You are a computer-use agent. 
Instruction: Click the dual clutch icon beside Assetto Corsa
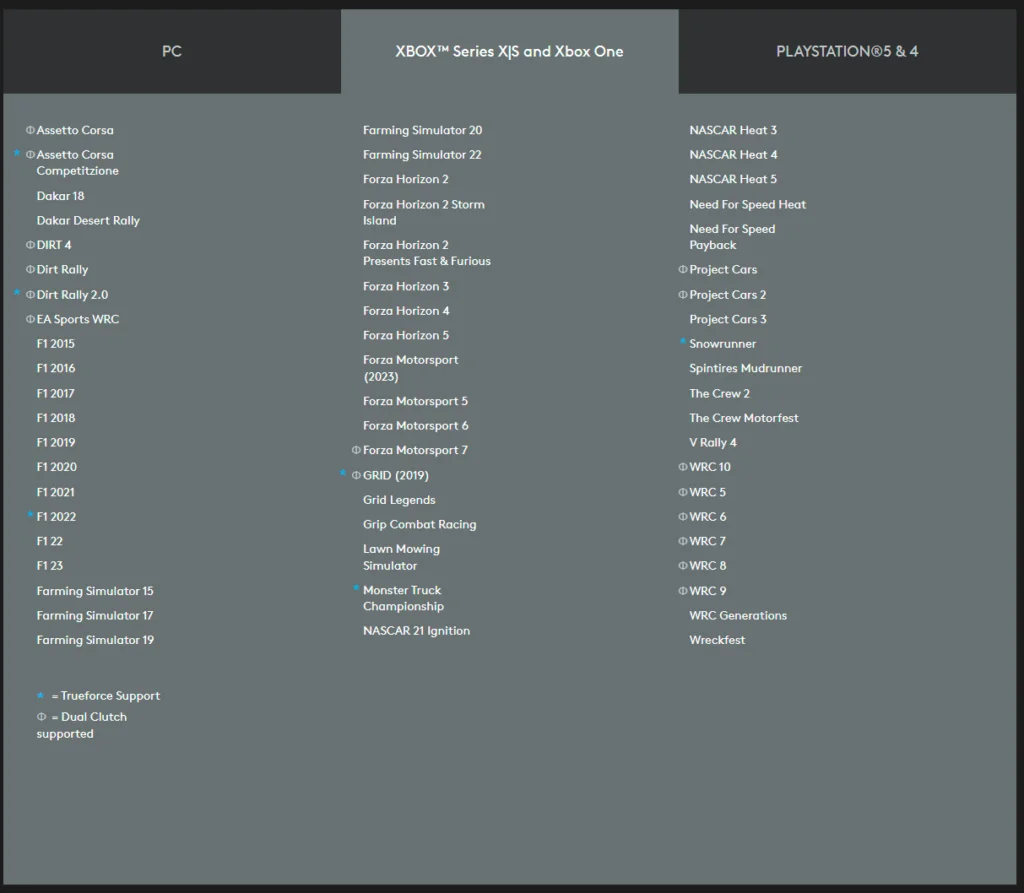click(30, 130)
